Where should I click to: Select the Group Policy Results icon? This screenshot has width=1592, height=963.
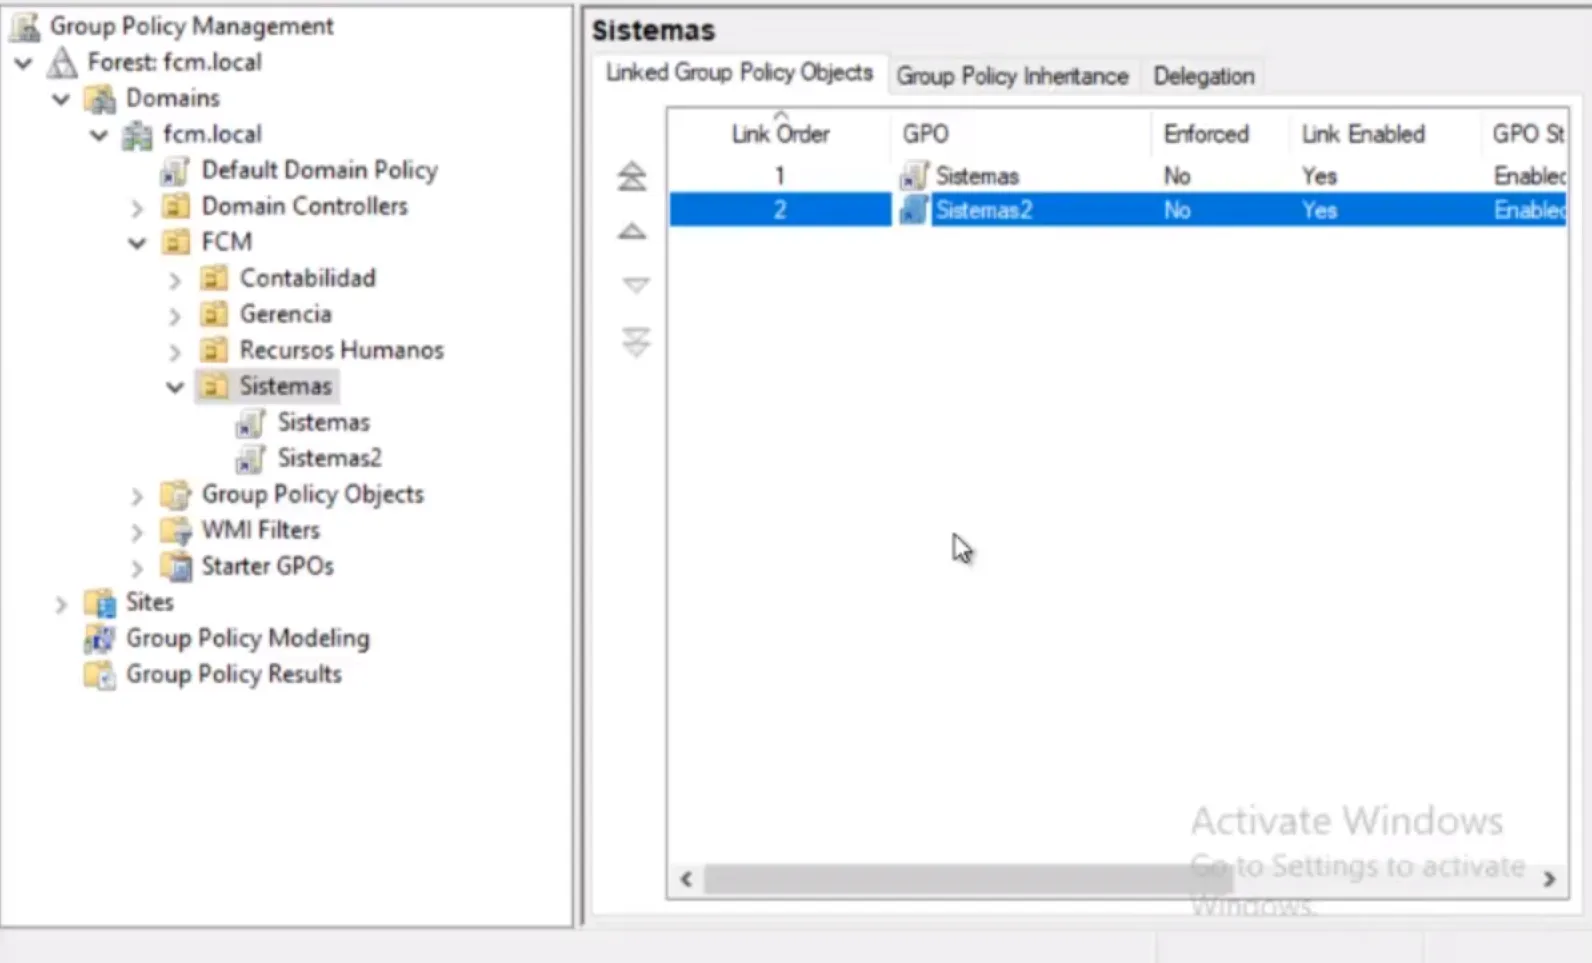99,675
